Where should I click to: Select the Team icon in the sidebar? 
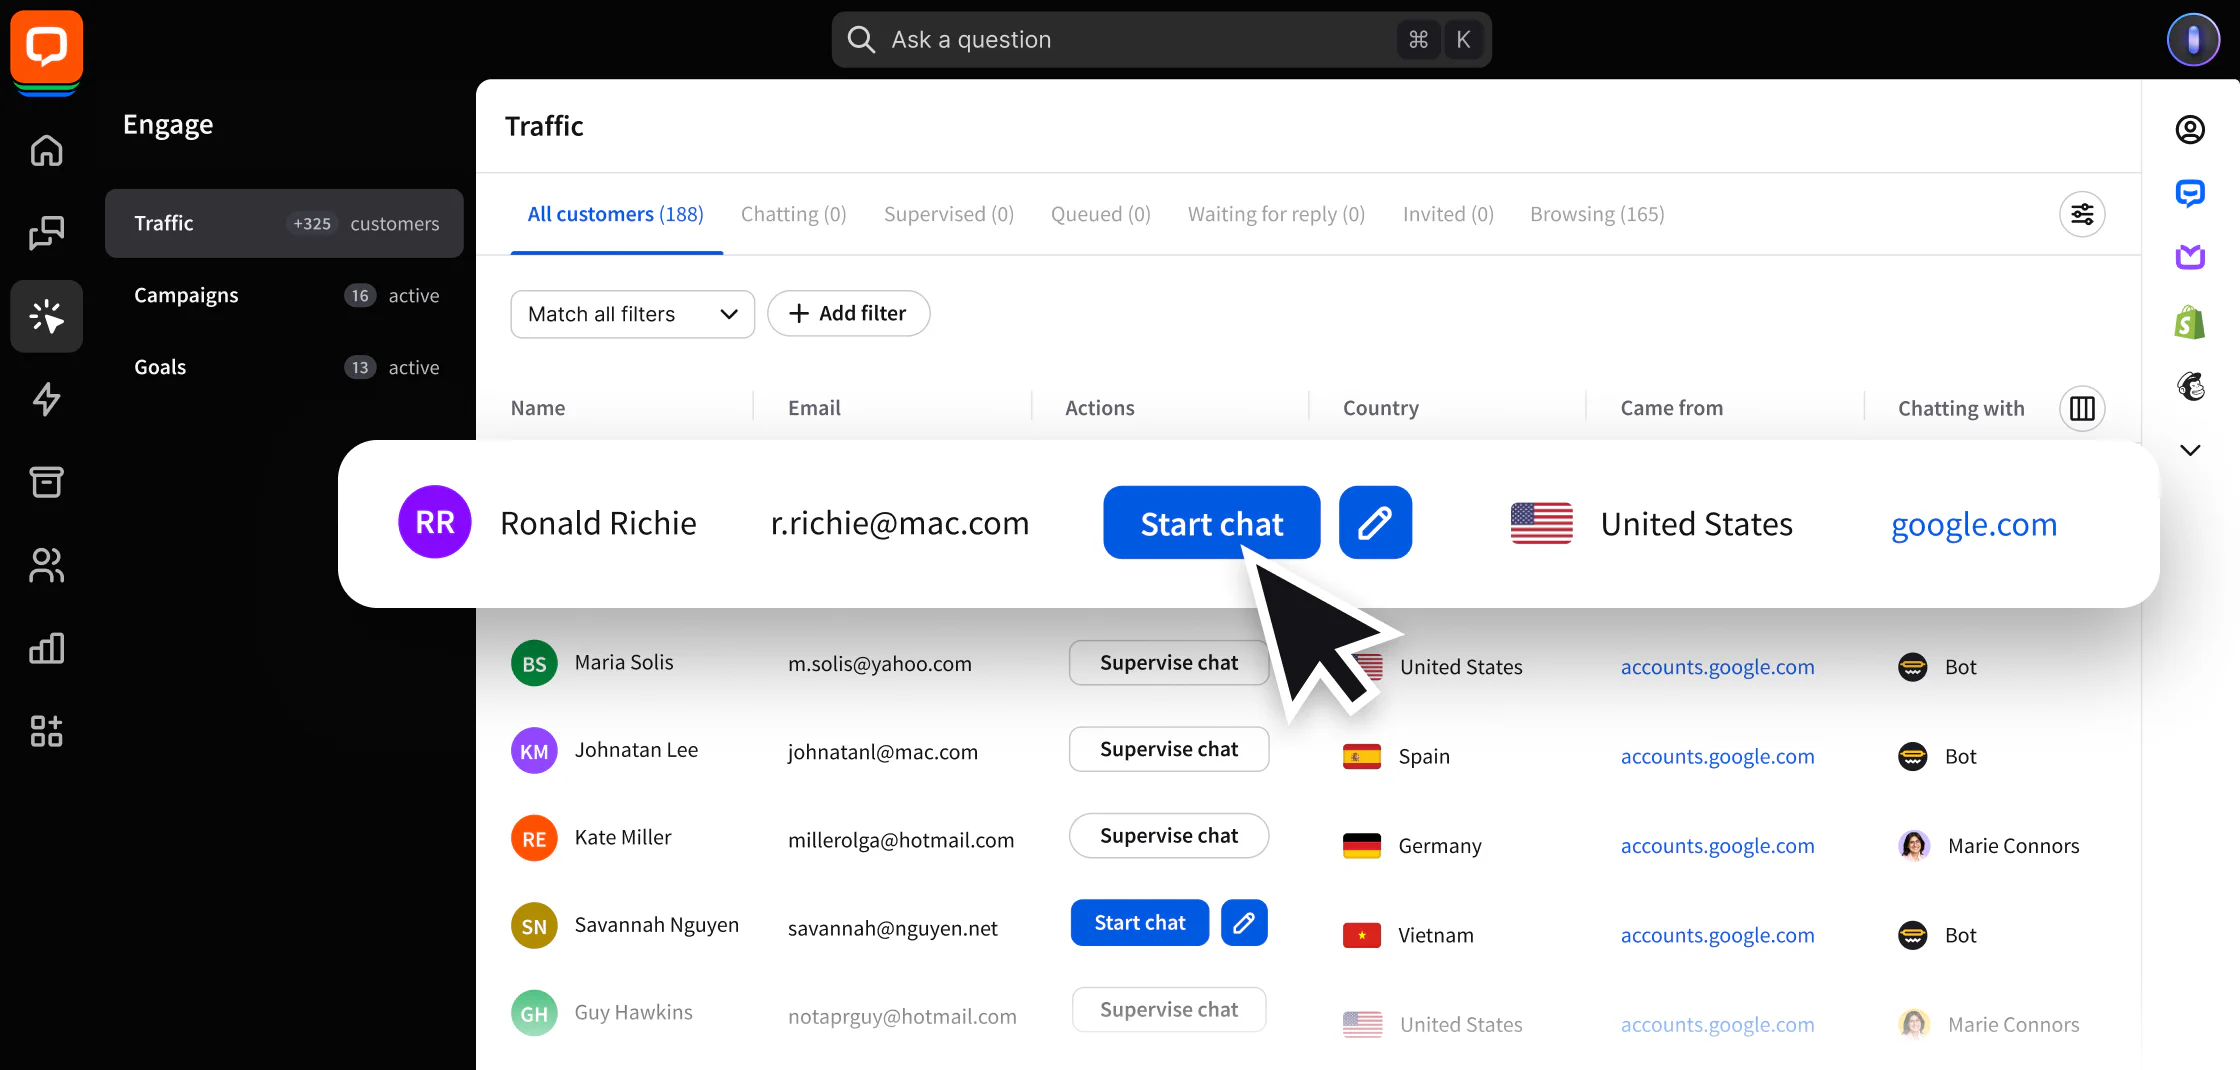tap(46, 565)
